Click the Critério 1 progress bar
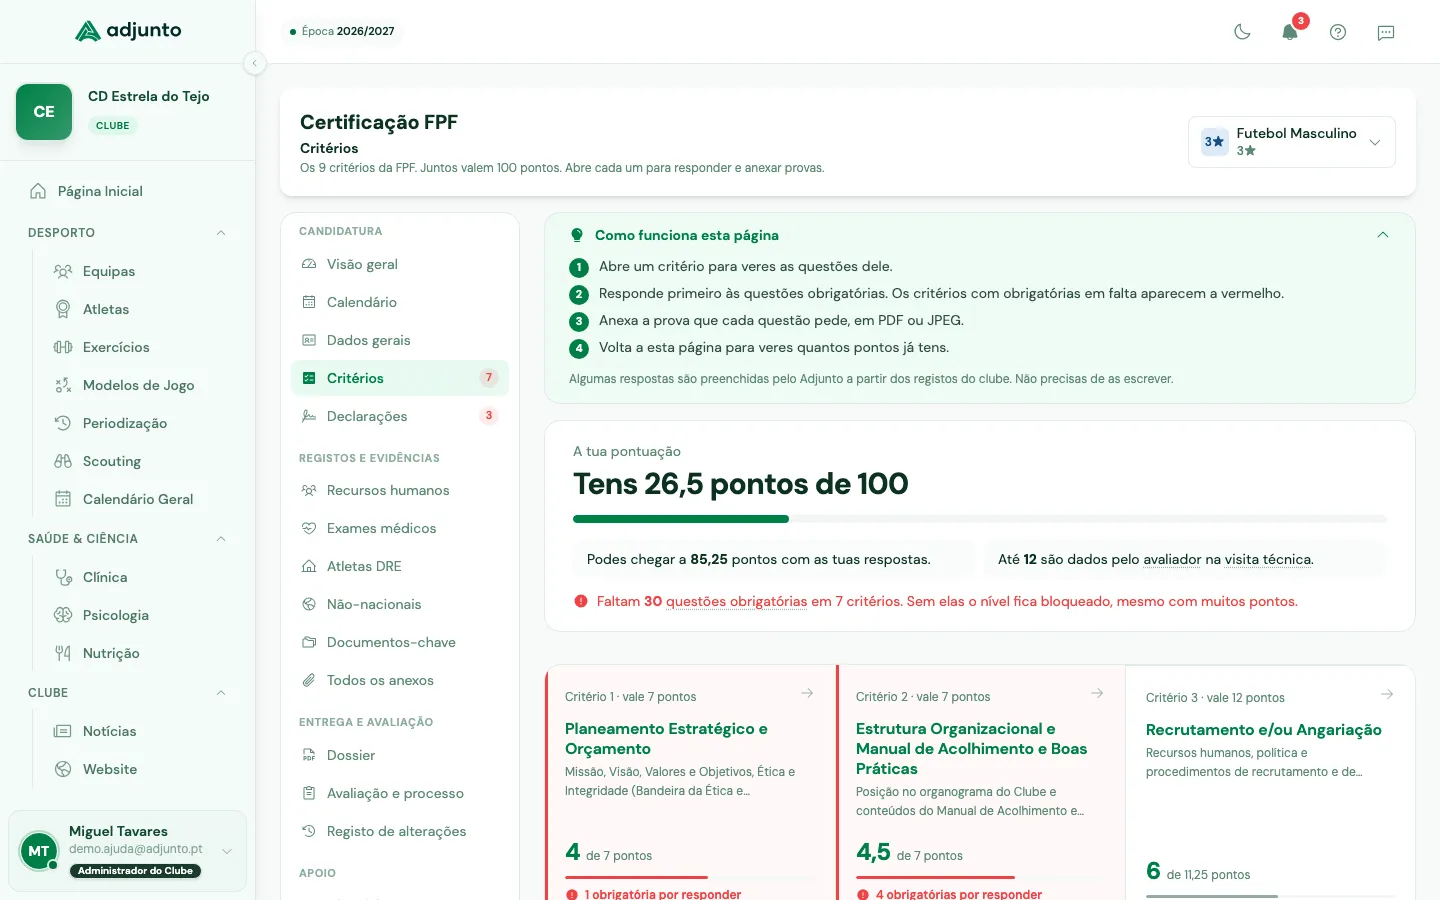The image size is (1440, 900). 691,877
